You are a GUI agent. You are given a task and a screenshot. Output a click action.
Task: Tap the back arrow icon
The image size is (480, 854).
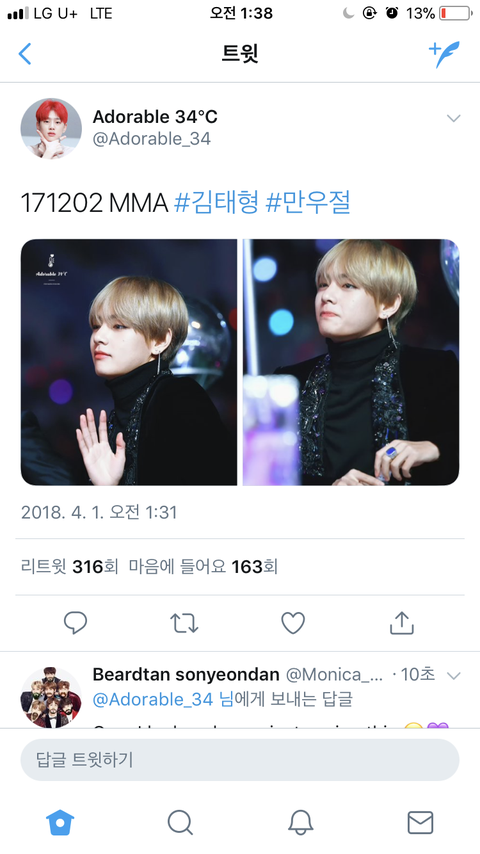click(x=25, y=54)
